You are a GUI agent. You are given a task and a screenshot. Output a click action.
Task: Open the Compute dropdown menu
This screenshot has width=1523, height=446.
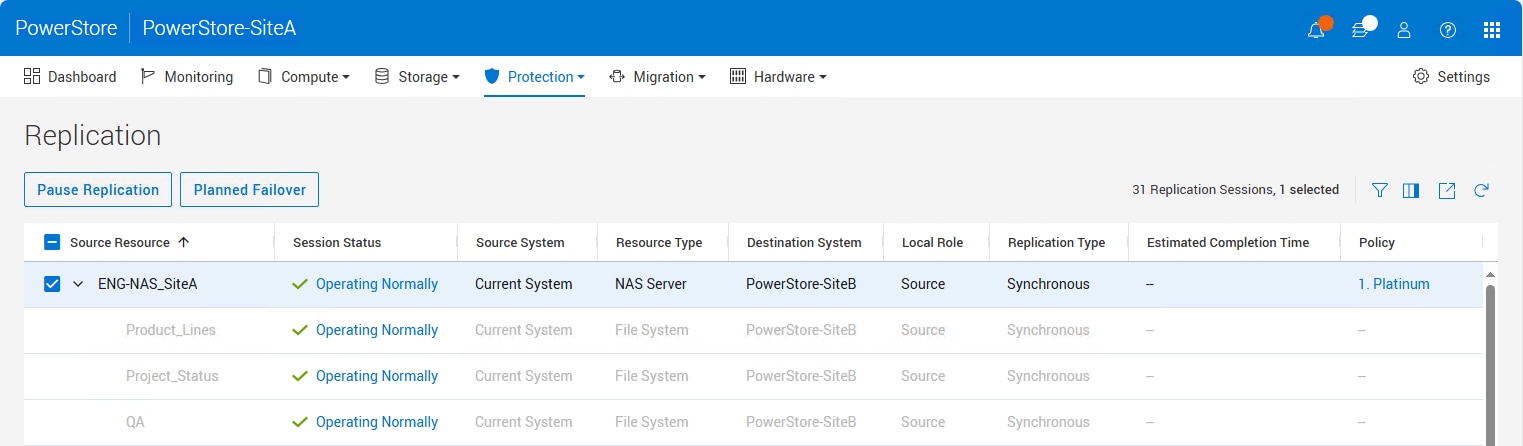pos(315,77)
